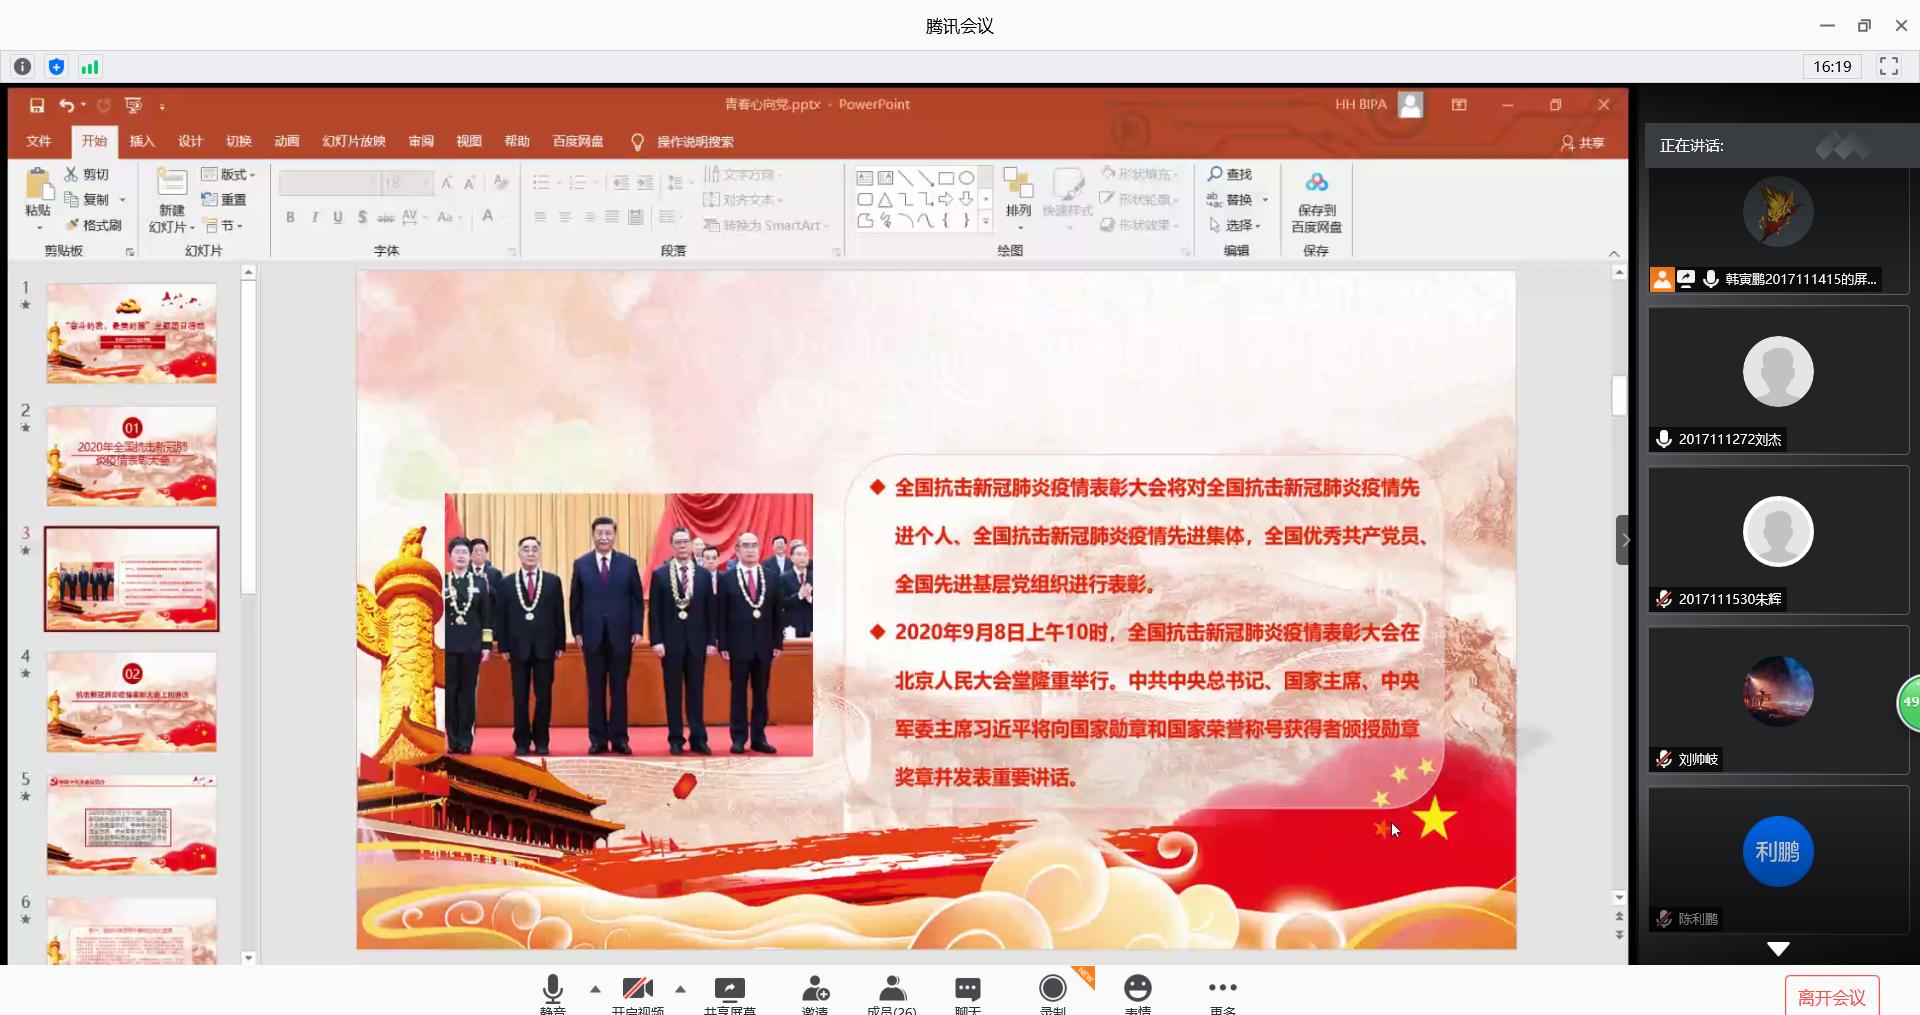Expand the audio options arrow beside microphone
1920x1015 pixels.
(x=596, y=989)
